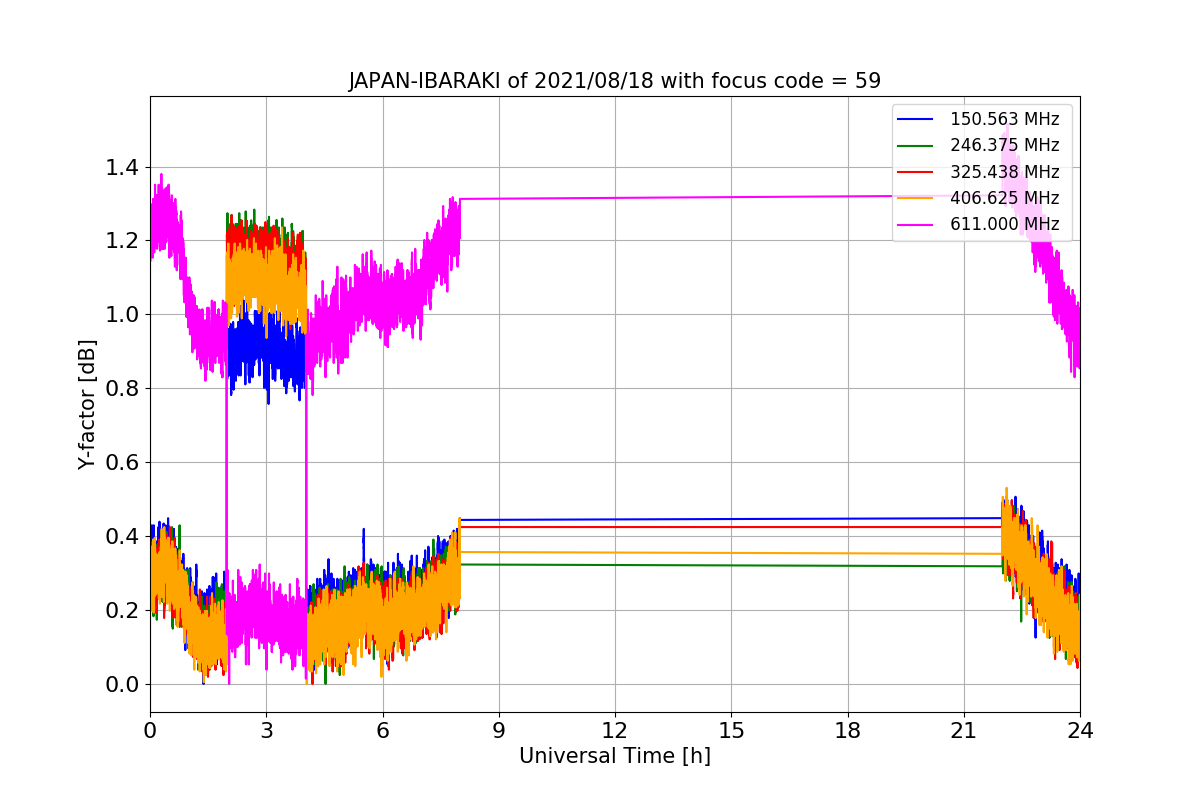The height and width of the screenshot is (800, 1200).
Task: Select the 246.375 MHz legend label
Action: (x=1004, y=145)
